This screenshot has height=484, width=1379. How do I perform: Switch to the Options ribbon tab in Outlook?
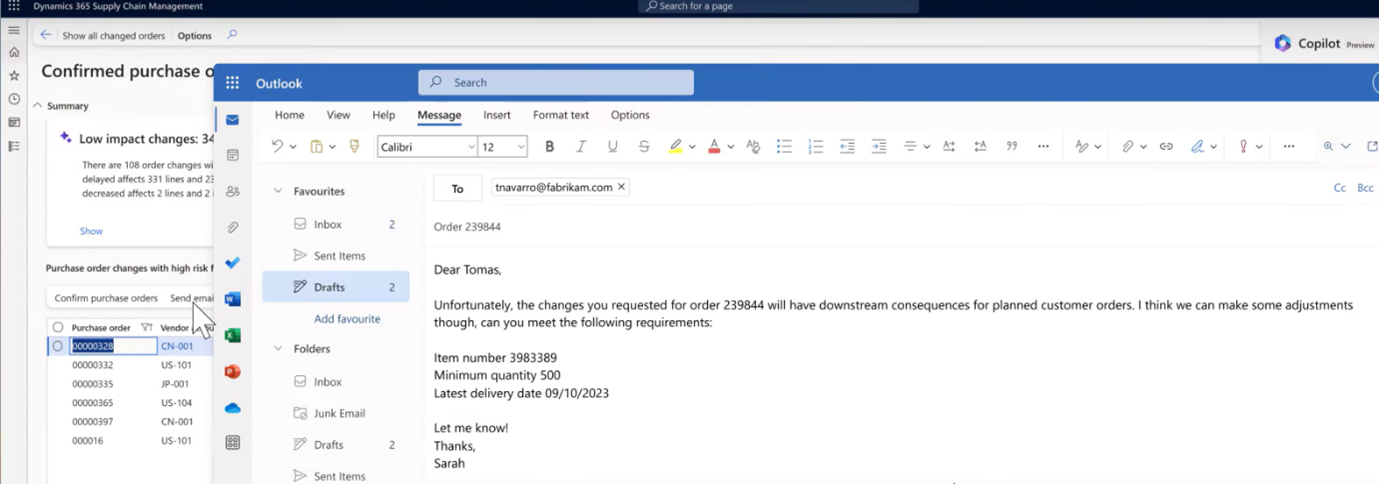pos(630,115)
